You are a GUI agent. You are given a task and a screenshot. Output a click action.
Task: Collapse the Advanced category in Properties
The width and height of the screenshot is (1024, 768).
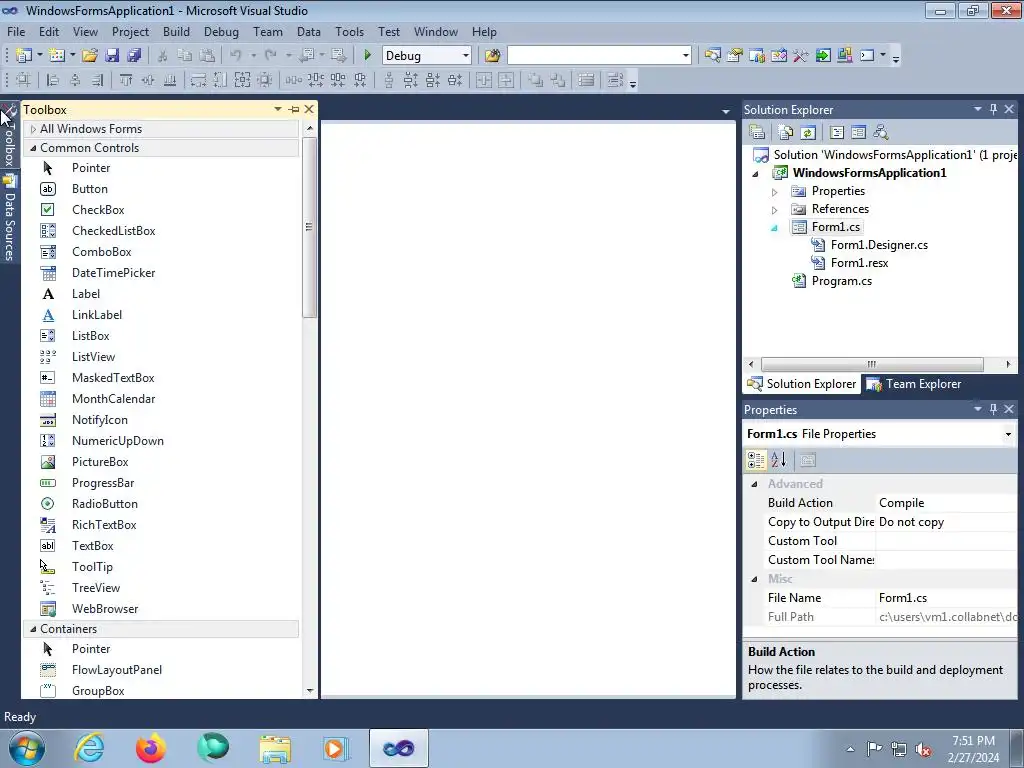coord(754,484)
